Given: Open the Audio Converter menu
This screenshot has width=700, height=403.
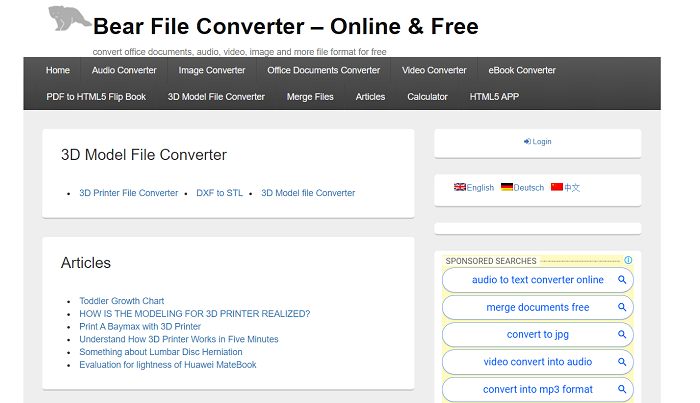Looking at the screenshot, I should tap(124, 70).
